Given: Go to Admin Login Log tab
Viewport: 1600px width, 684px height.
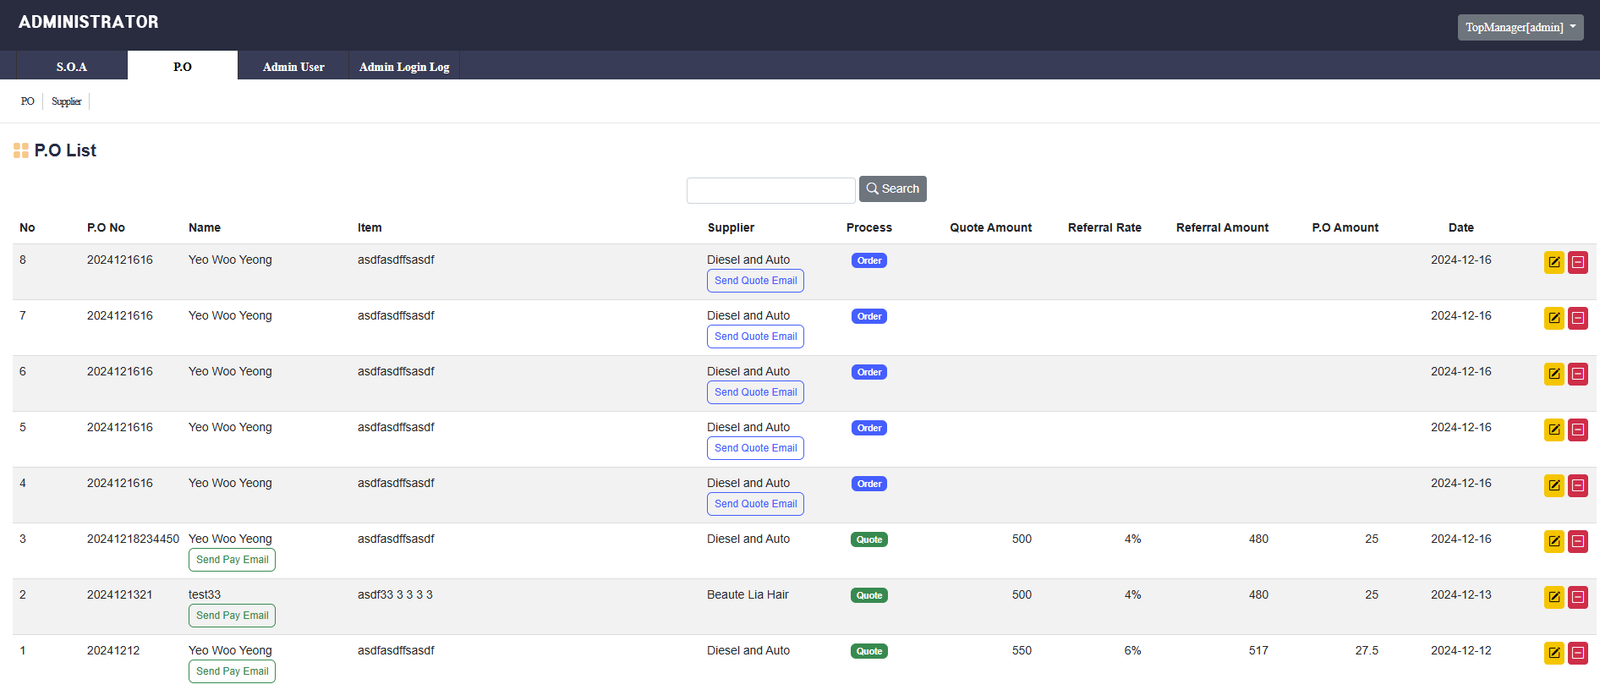Looking at the screenshot, I should point(404,67).
